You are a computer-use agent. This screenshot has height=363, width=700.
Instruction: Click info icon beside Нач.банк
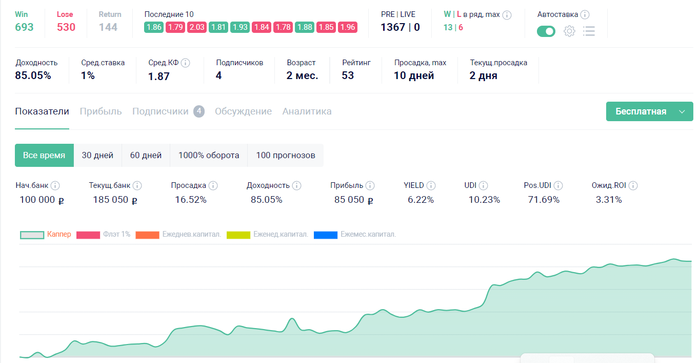[55, 185]
